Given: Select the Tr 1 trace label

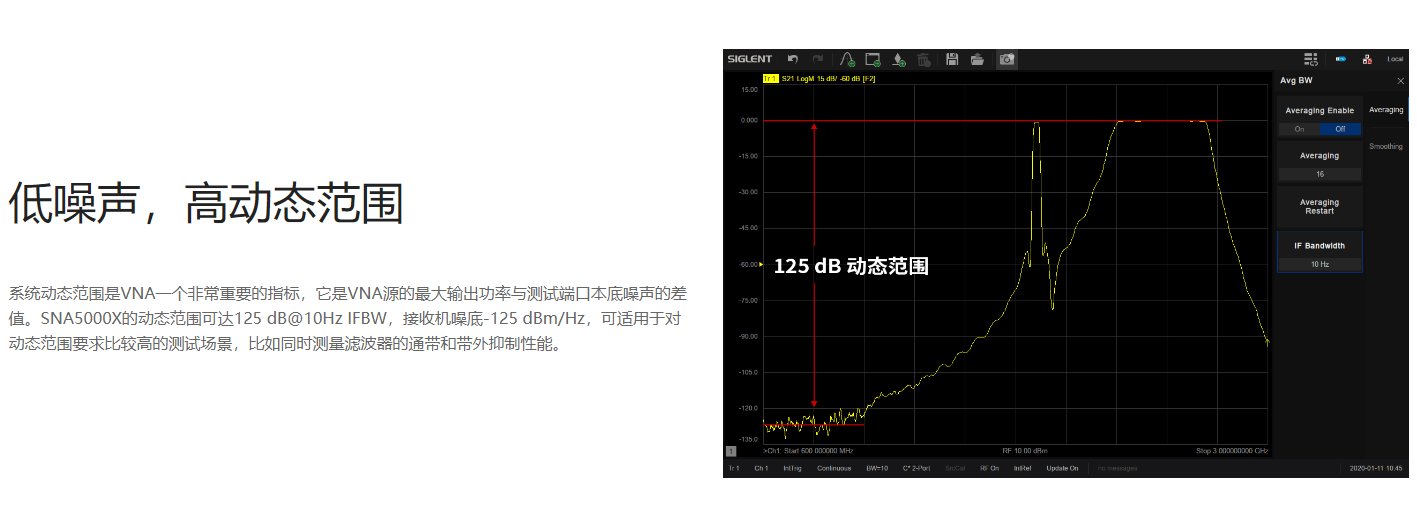Looking at the screenshot, I should click(770, 78).
